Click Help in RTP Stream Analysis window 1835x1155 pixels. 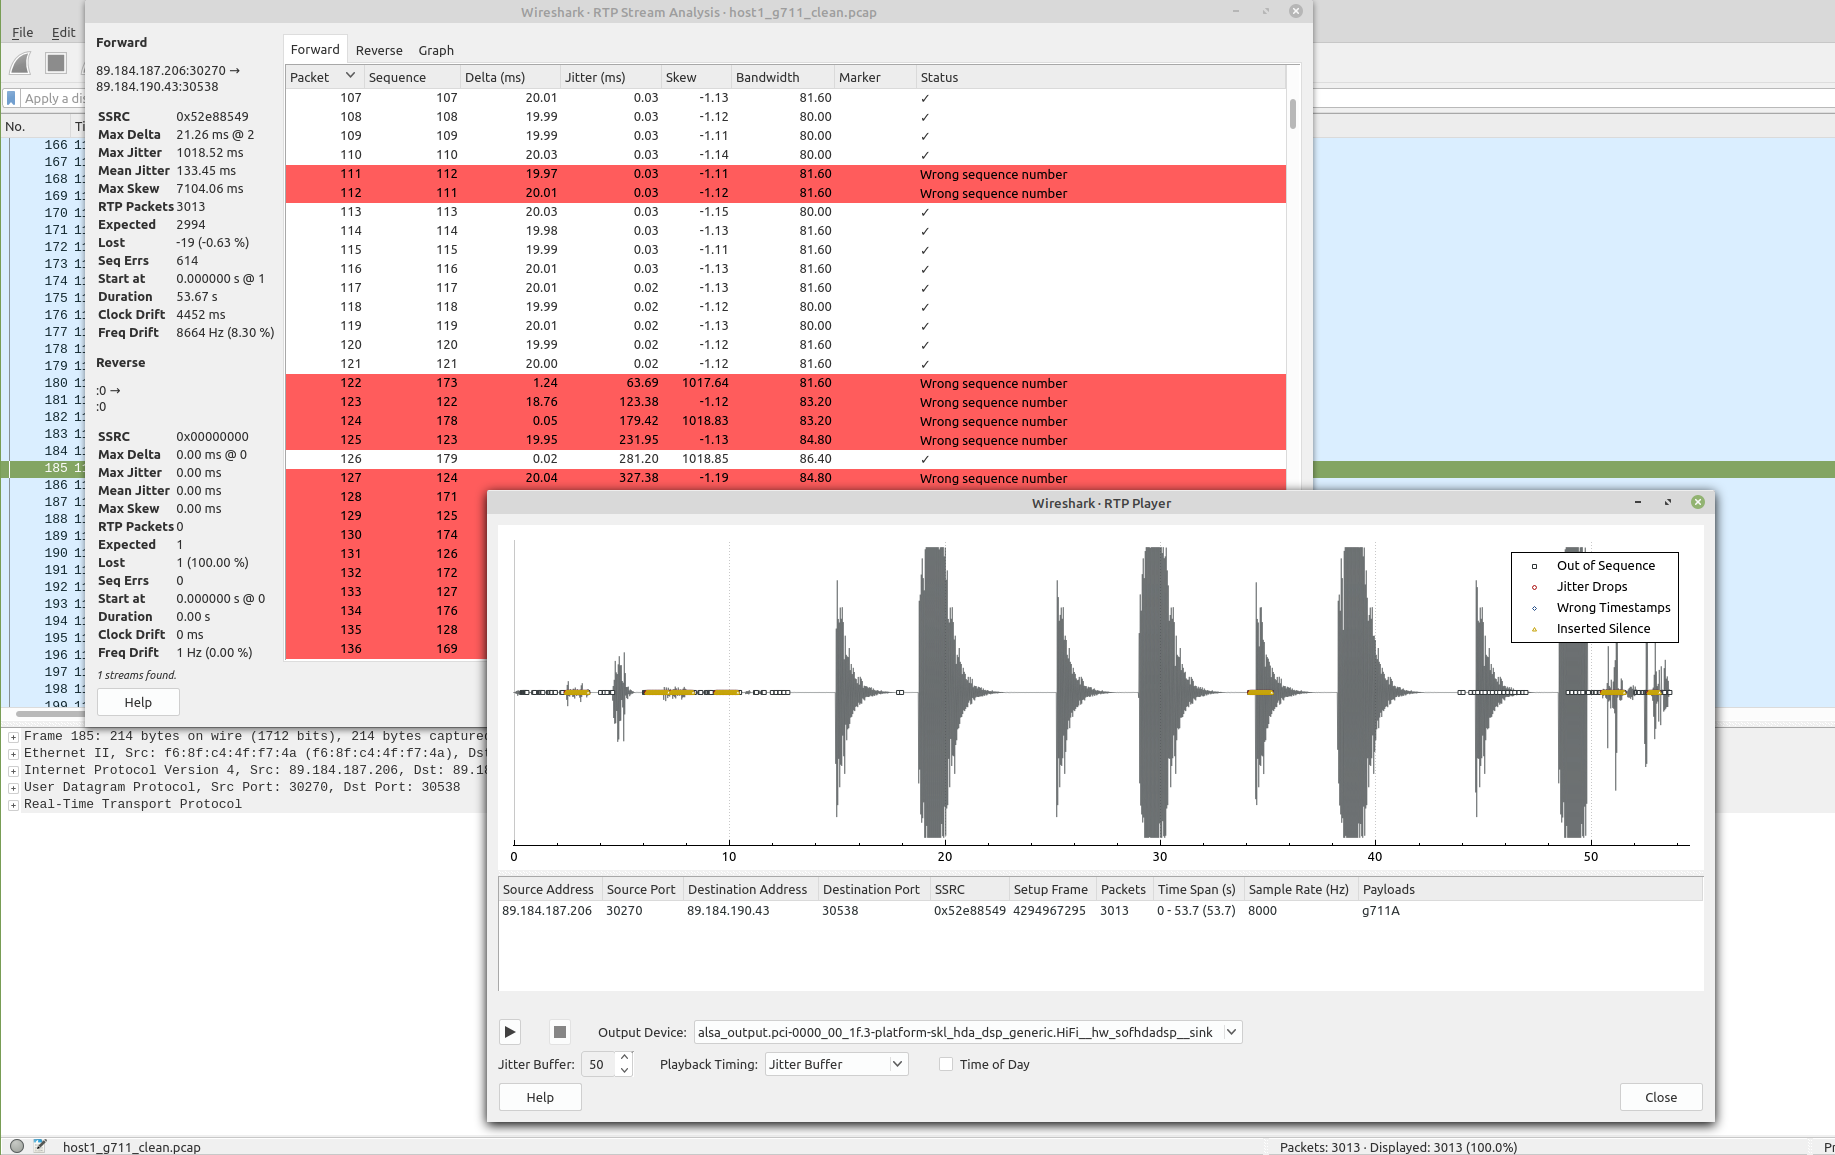(138, 702)
